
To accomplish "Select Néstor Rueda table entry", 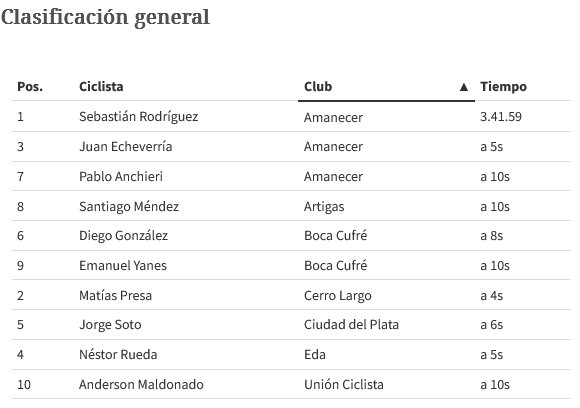I will [x=118, y=355].
